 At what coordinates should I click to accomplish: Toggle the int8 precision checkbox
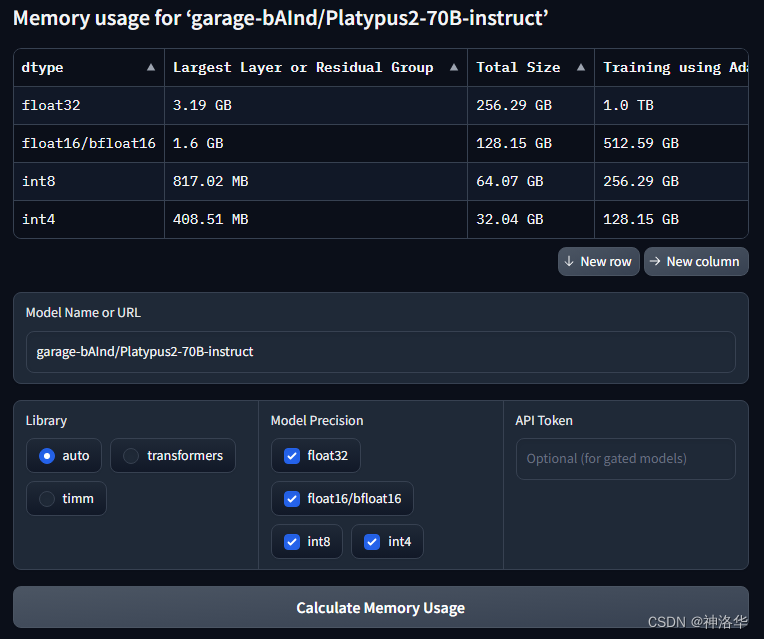click(x=292, y=541)
